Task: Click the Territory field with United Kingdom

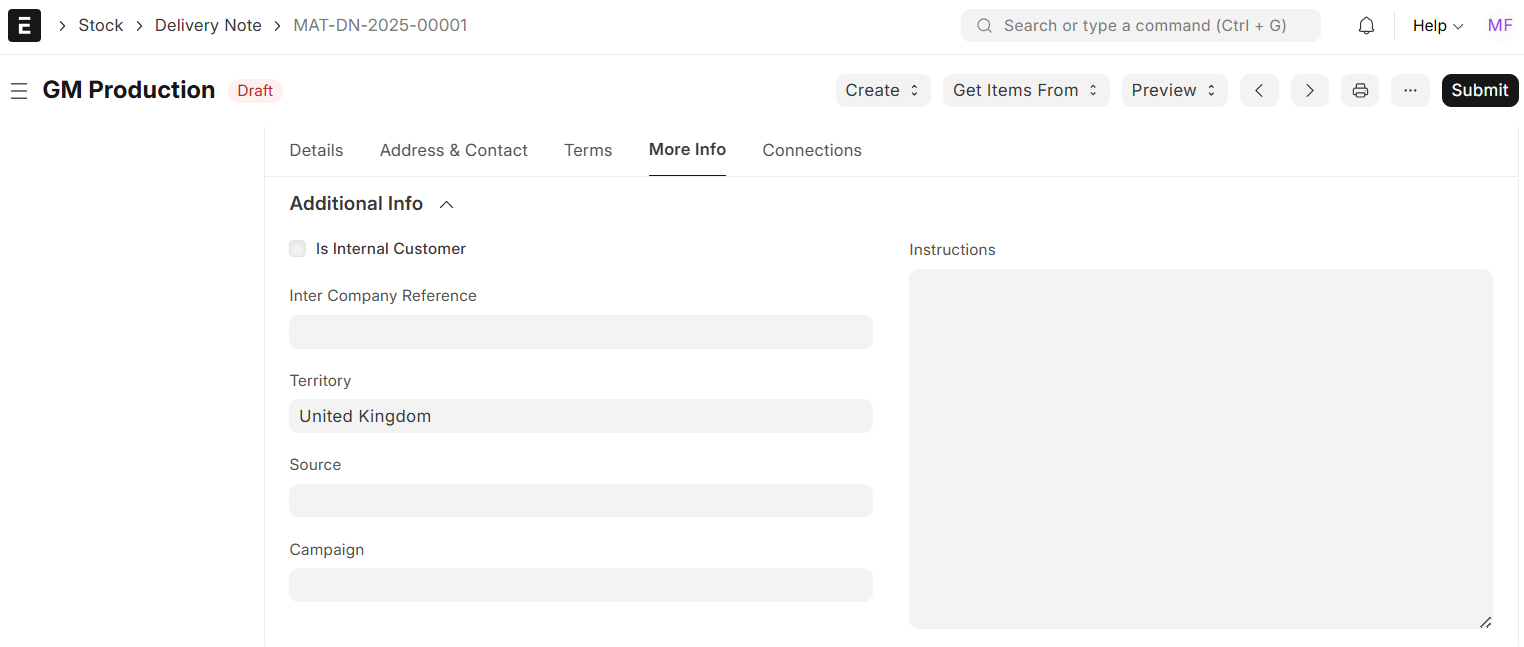Action: [580, 416]
